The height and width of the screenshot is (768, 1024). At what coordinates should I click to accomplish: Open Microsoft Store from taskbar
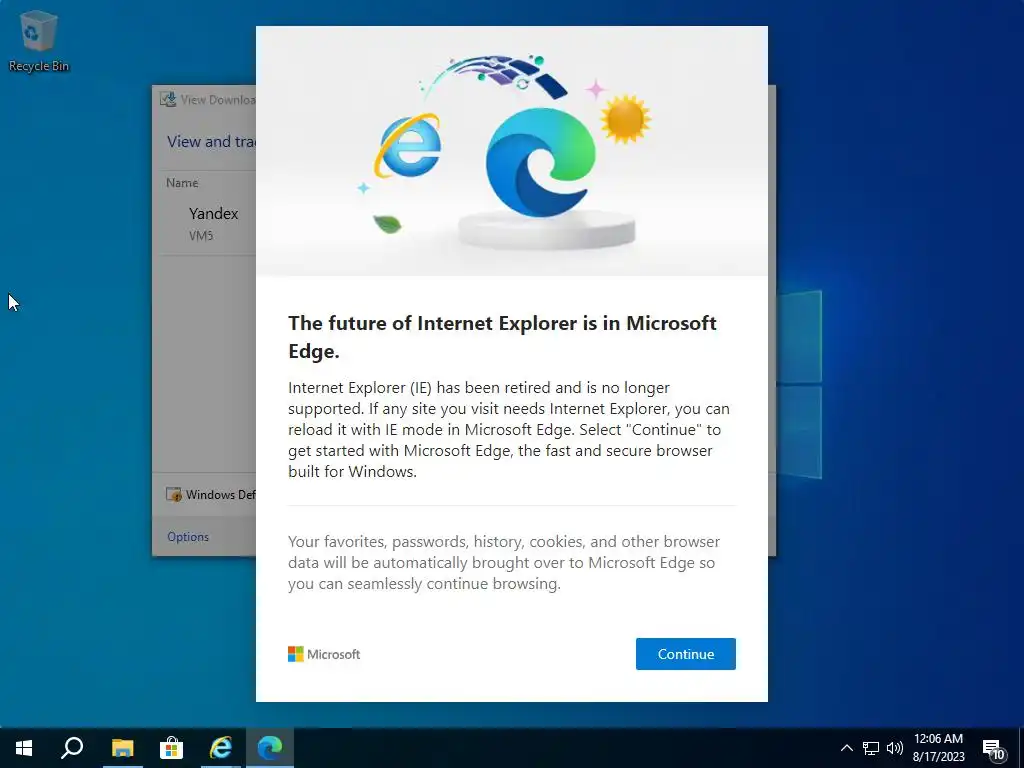171,748
